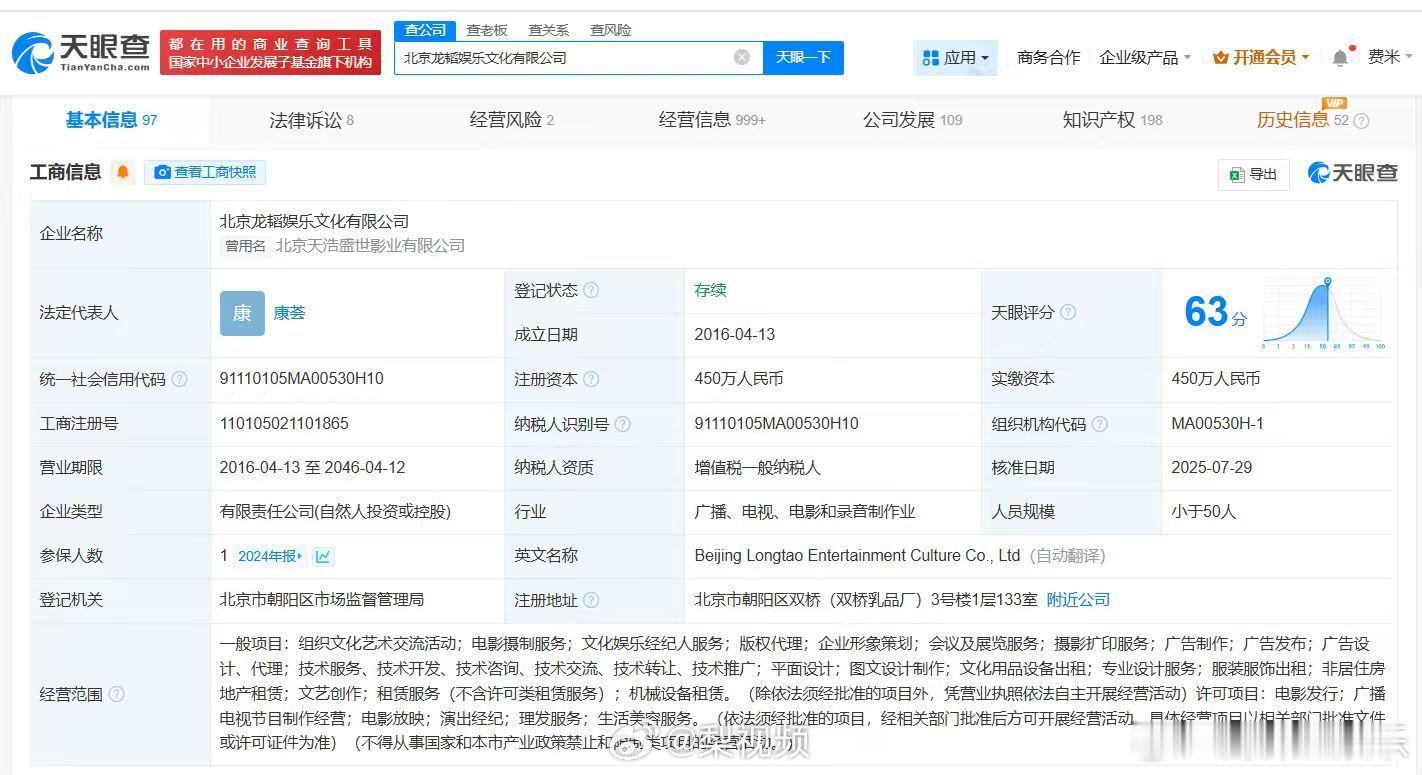Open legal representative 康荟 link

289,313
